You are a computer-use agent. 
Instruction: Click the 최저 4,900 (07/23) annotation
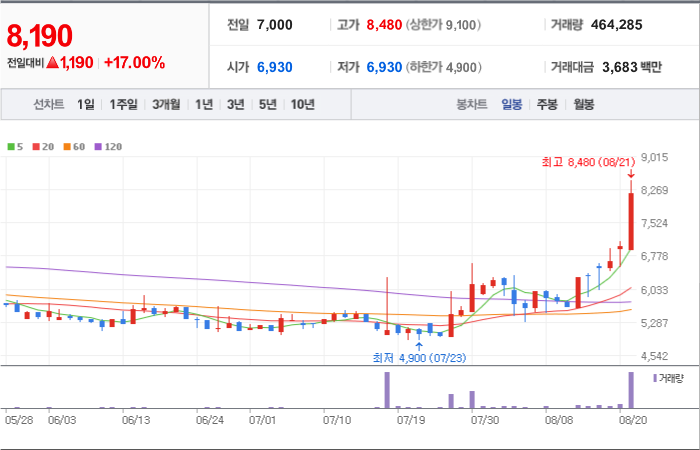point(419,358)
